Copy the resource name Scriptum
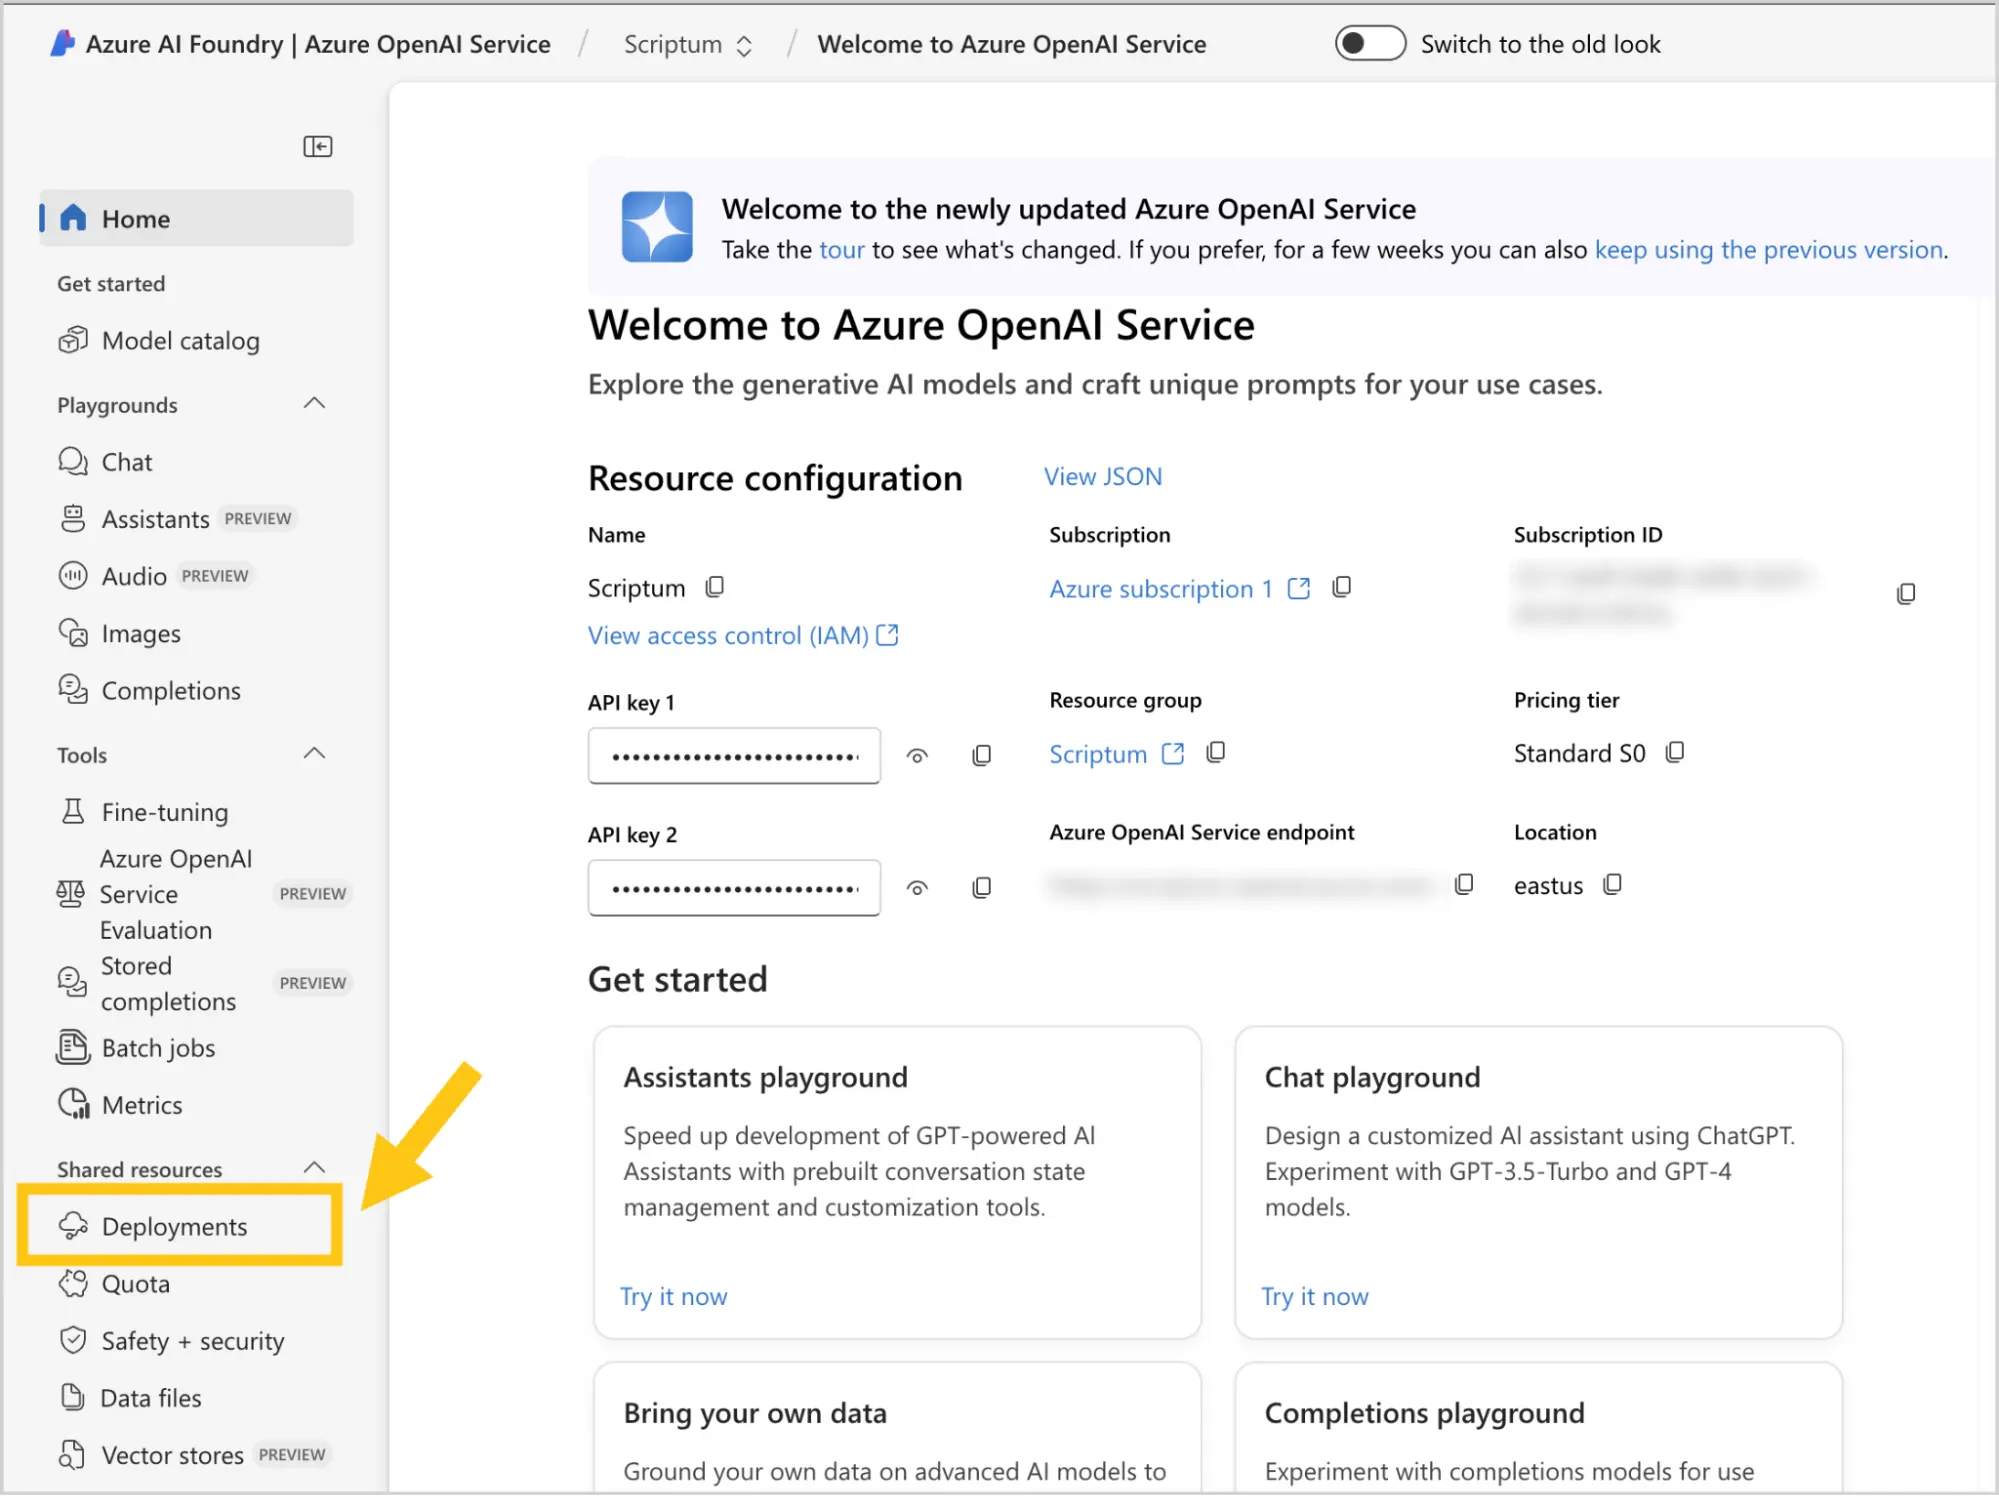 pos(715,587)
